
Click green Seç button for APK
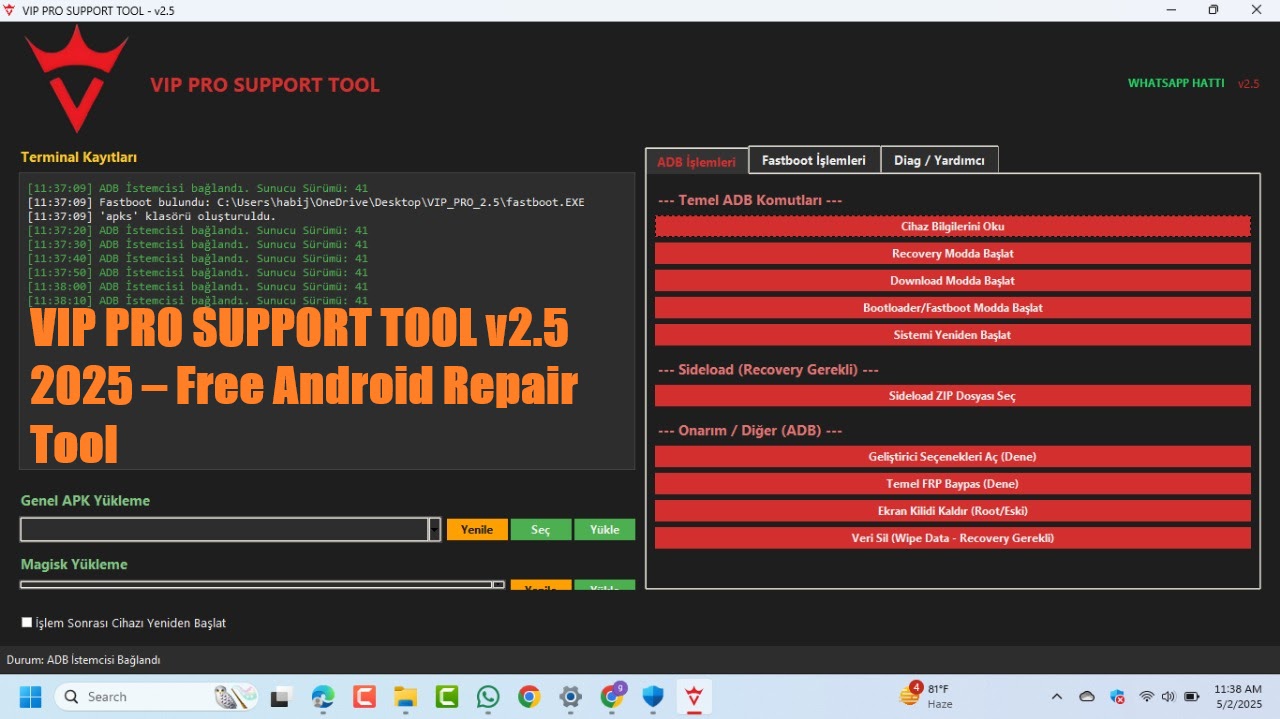click(x=541, y=529)
